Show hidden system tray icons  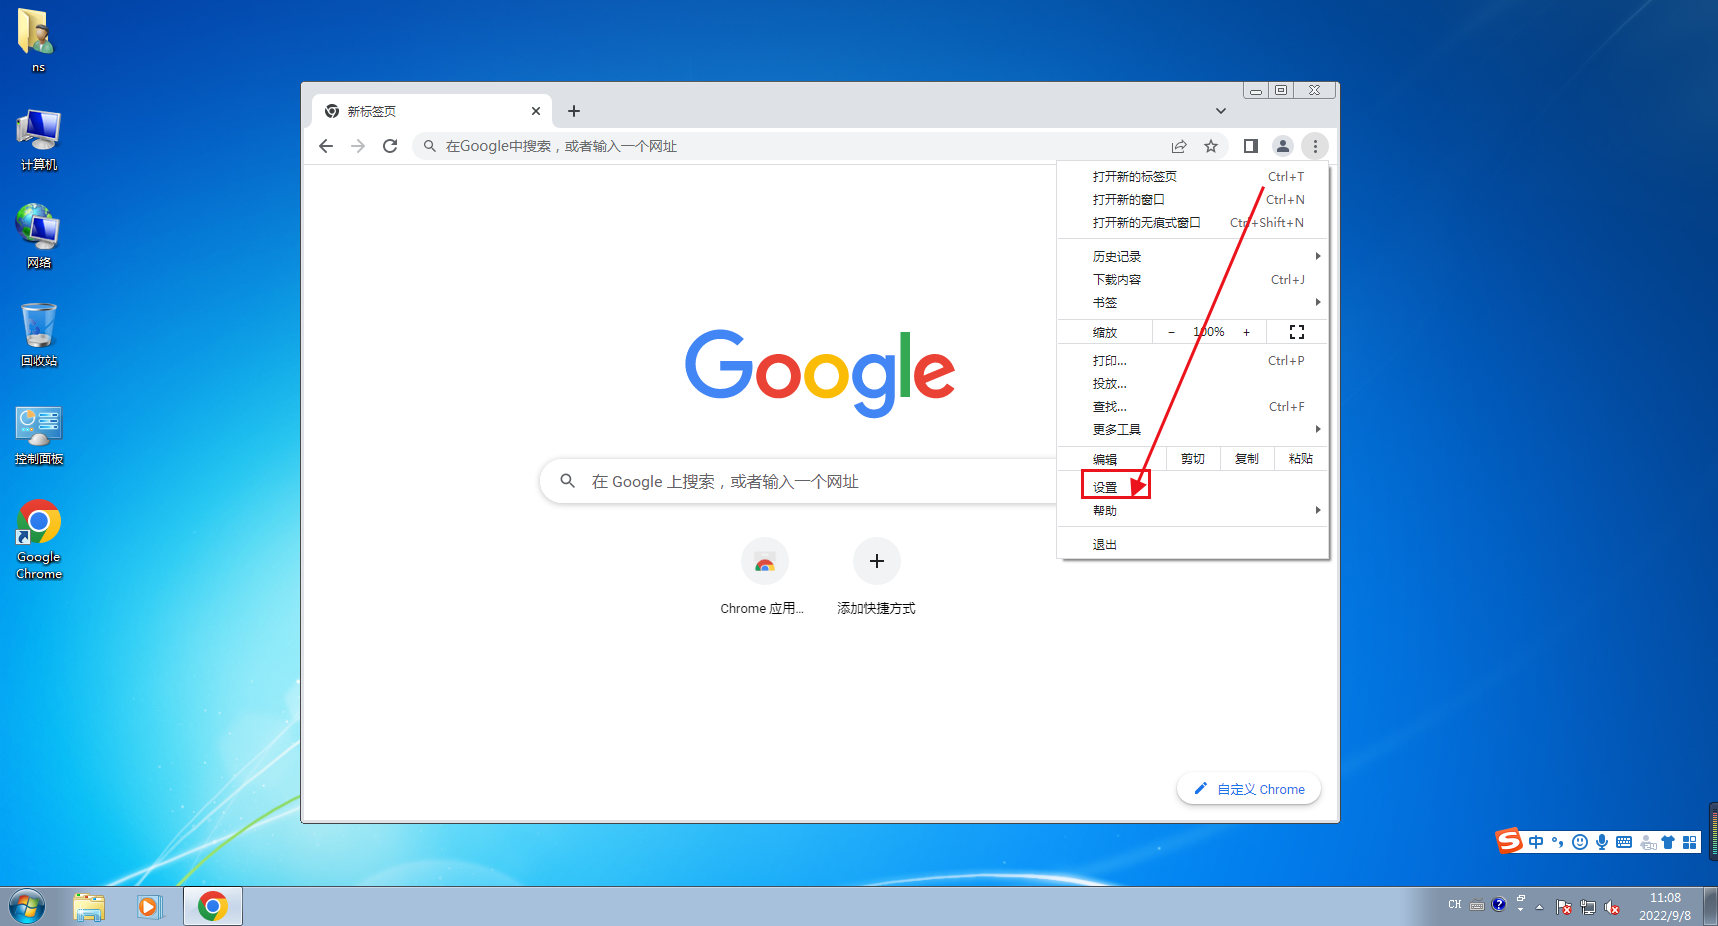(x=1539, y=908)
